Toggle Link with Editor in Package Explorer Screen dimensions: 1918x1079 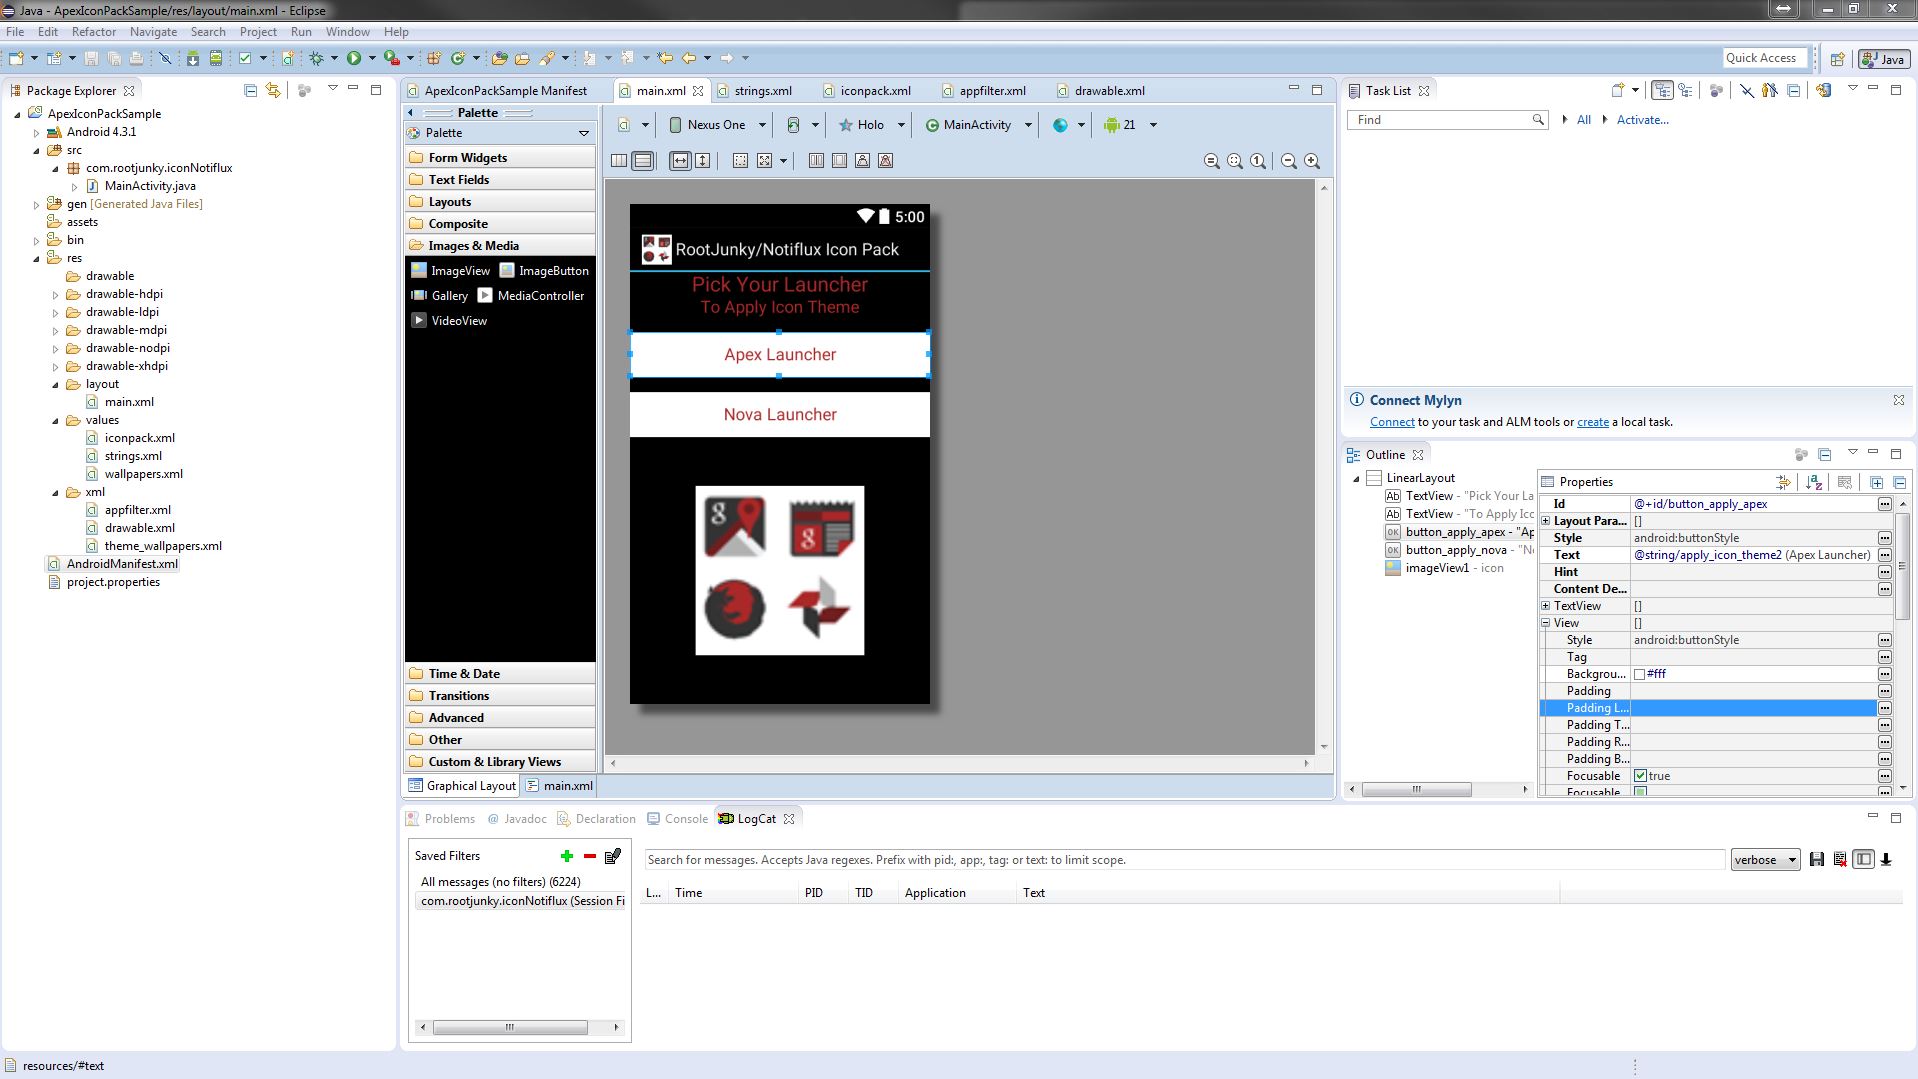[273, 90]
